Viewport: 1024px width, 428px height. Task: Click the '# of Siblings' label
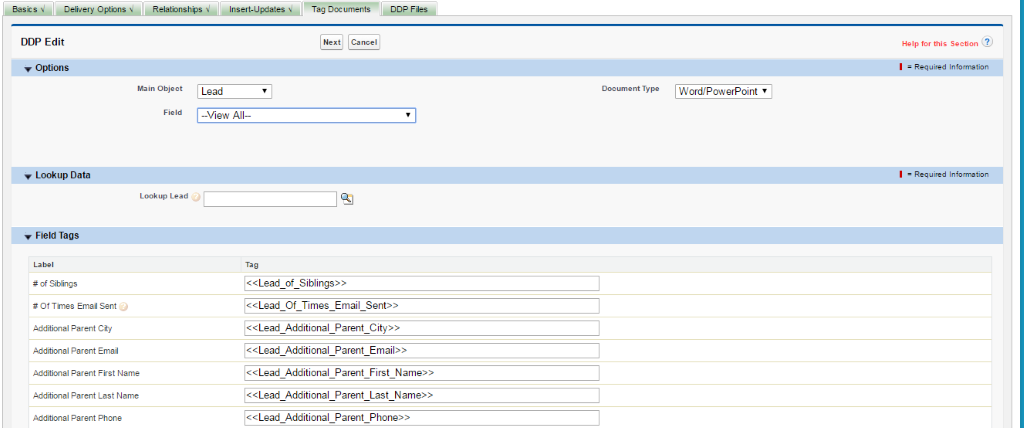click(x=55, y=284)
